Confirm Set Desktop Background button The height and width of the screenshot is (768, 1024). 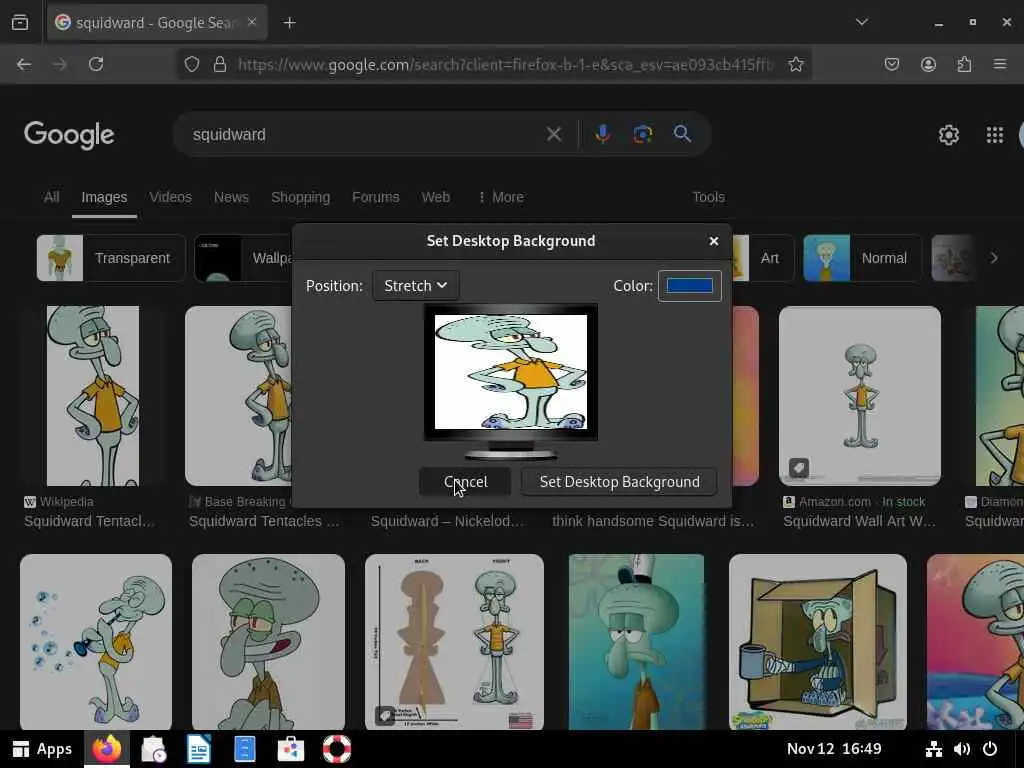(619, 482)
